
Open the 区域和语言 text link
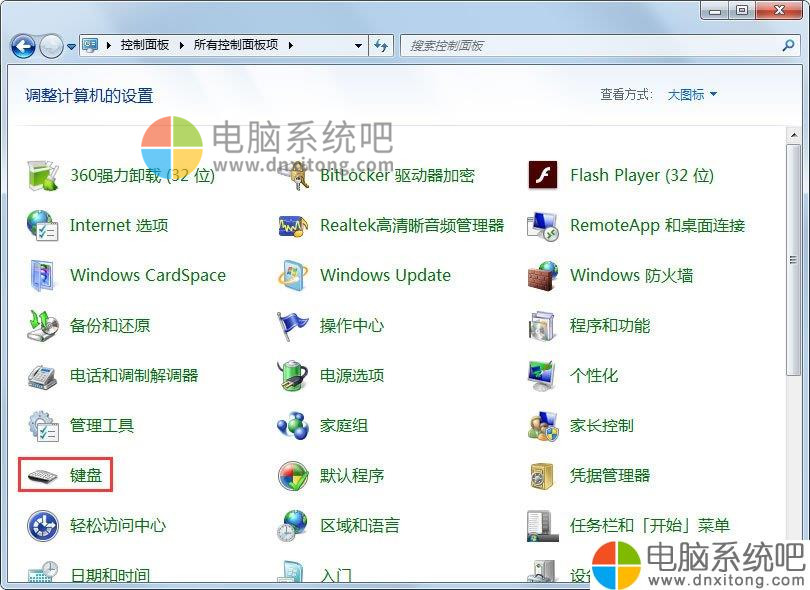point(360,525)
